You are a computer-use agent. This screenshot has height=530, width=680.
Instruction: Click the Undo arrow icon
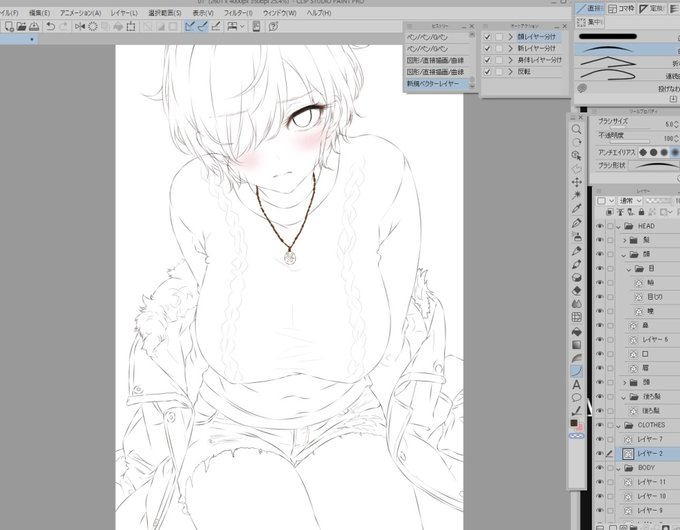51,26
